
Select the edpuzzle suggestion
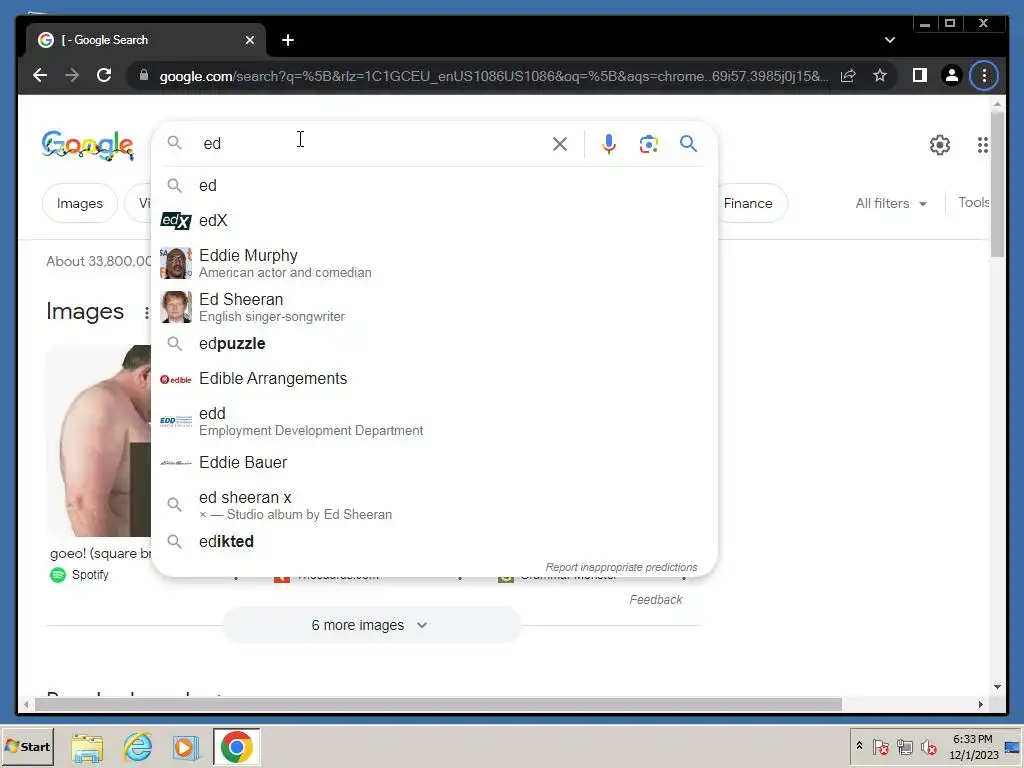(434, 344)
